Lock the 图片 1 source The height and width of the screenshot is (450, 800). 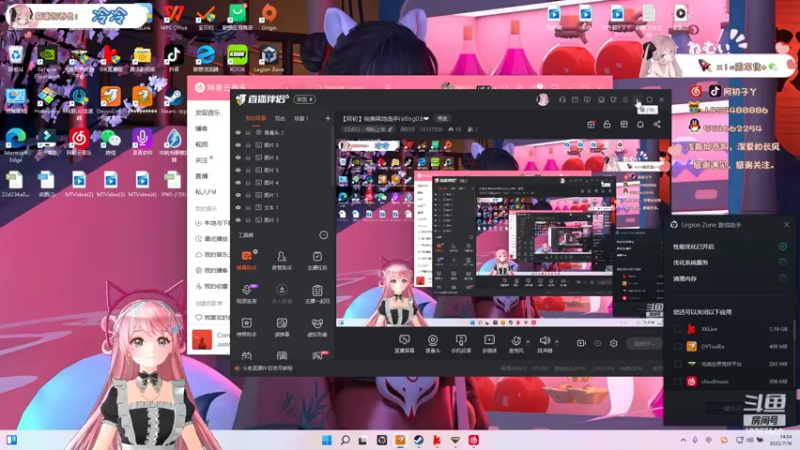[248, 195]
